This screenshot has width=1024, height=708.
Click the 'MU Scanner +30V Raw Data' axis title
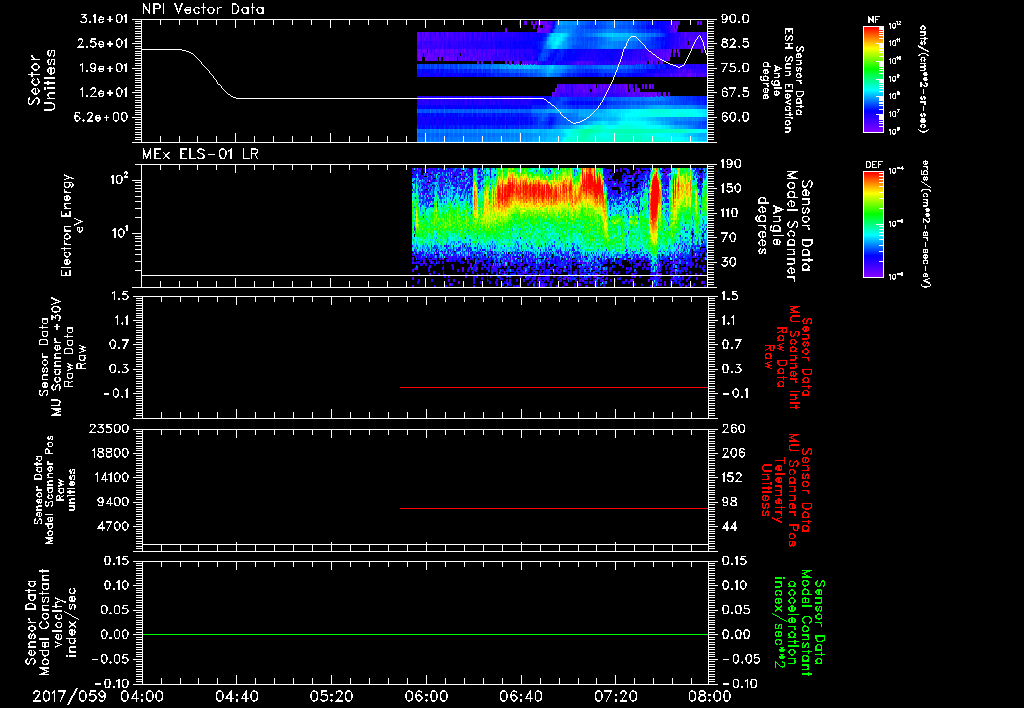(62, 357)
